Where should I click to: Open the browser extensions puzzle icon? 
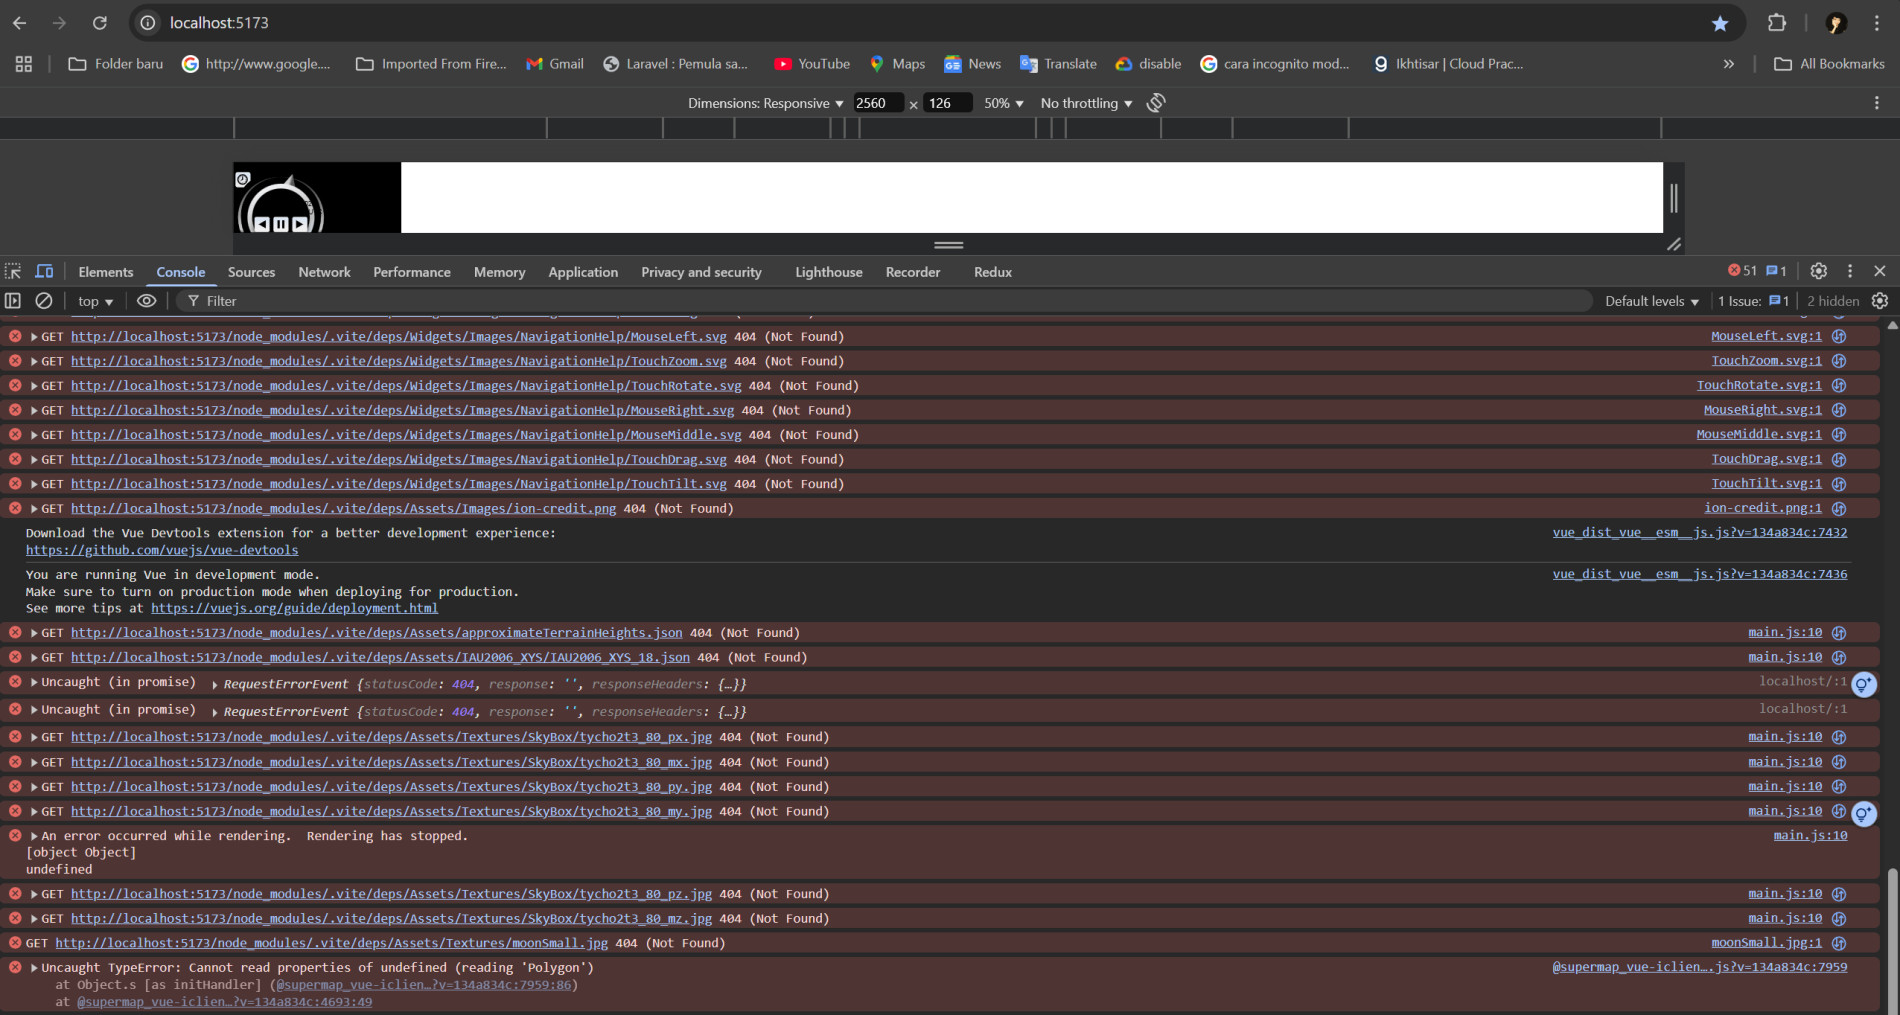click(1777, 23)
